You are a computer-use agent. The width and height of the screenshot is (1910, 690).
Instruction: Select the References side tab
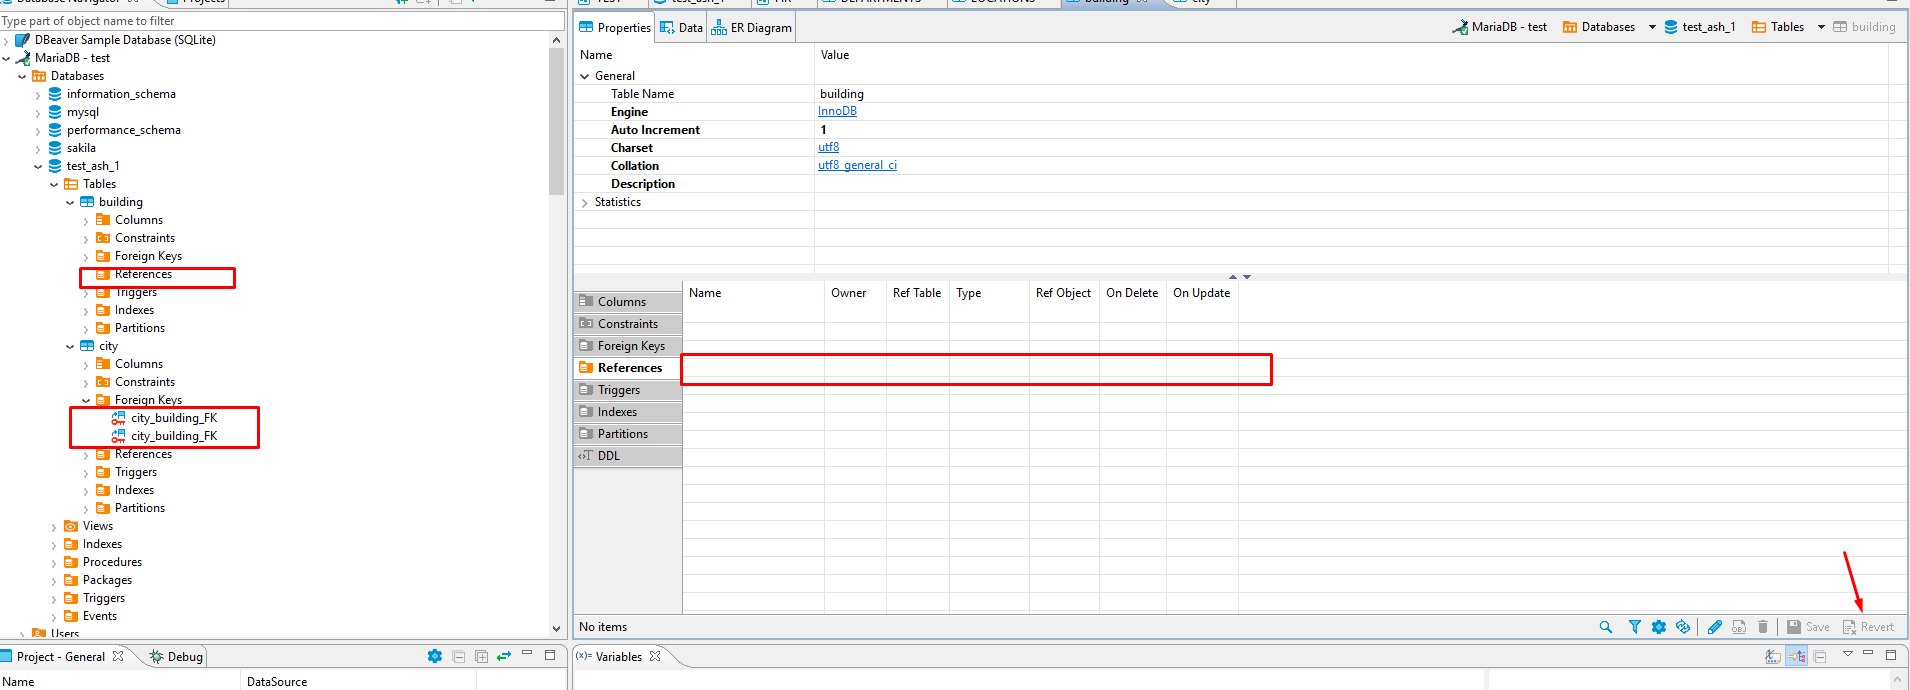(x=629, y=368)
